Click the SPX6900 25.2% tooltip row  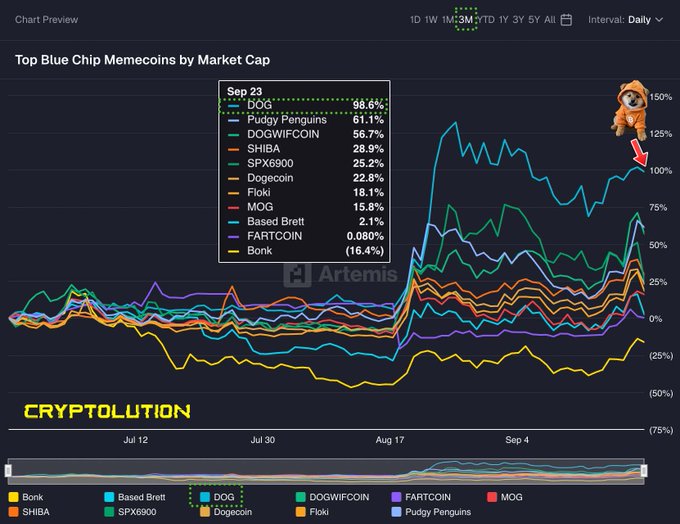(x=305, y=164)
